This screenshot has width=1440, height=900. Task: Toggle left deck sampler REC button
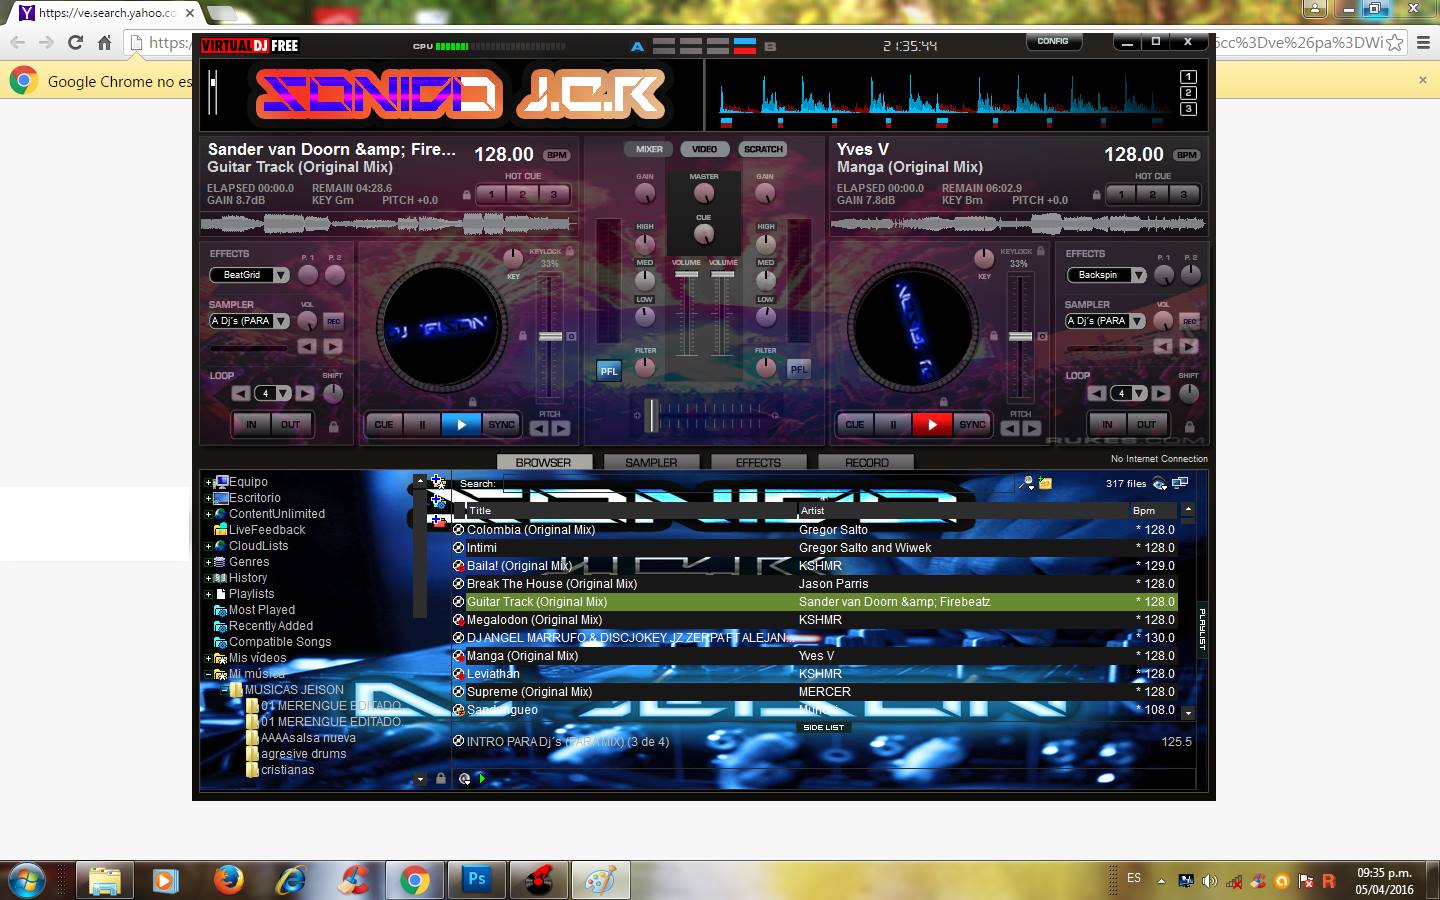tap(334, 321)
